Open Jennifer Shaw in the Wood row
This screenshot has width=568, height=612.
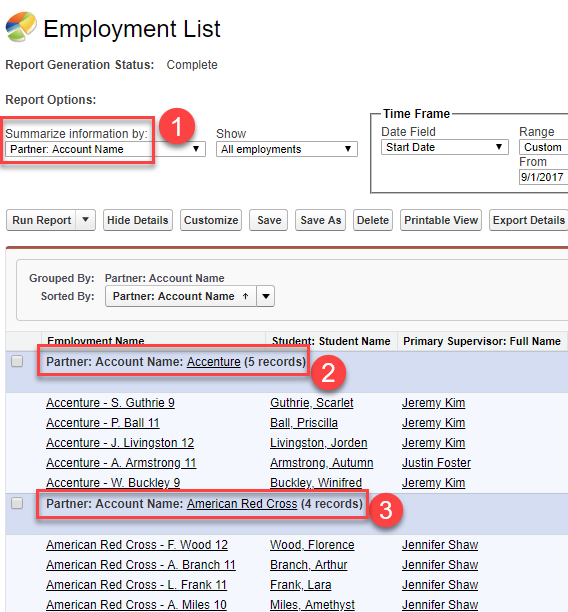coord(440,545)
